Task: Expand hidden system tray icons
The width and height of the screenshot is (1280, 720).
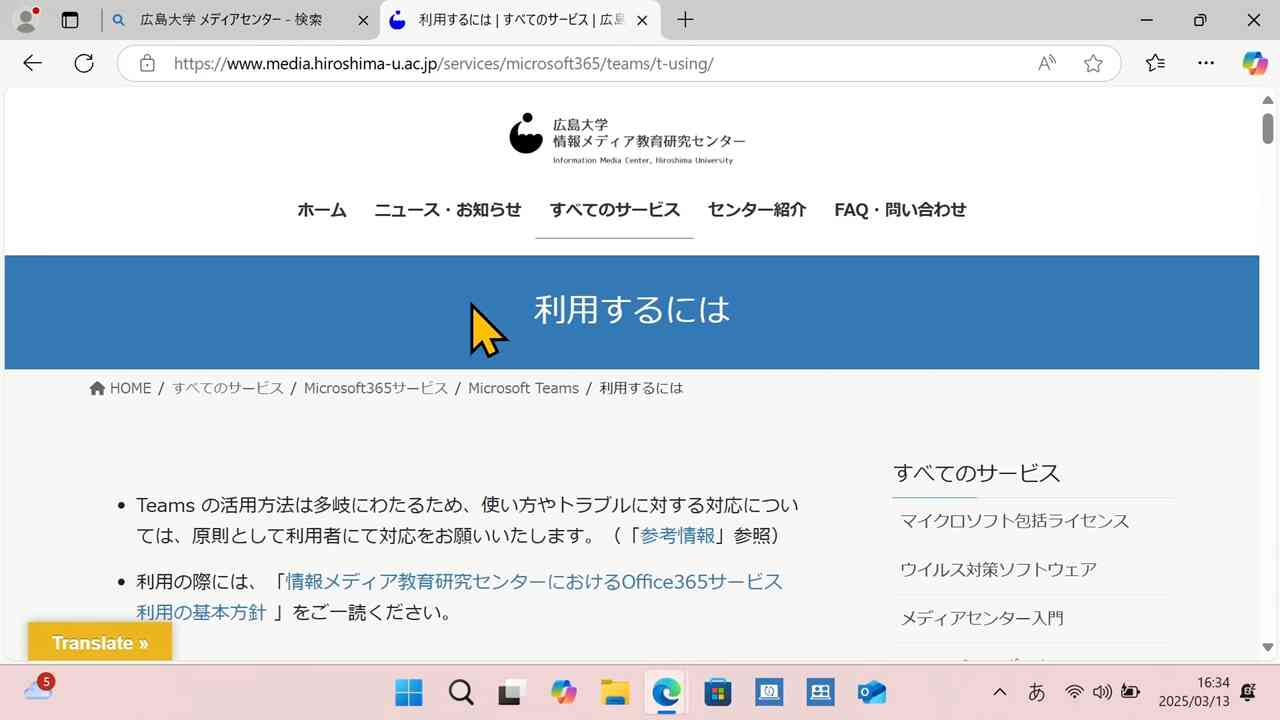Action: click(x=999, y=692)
